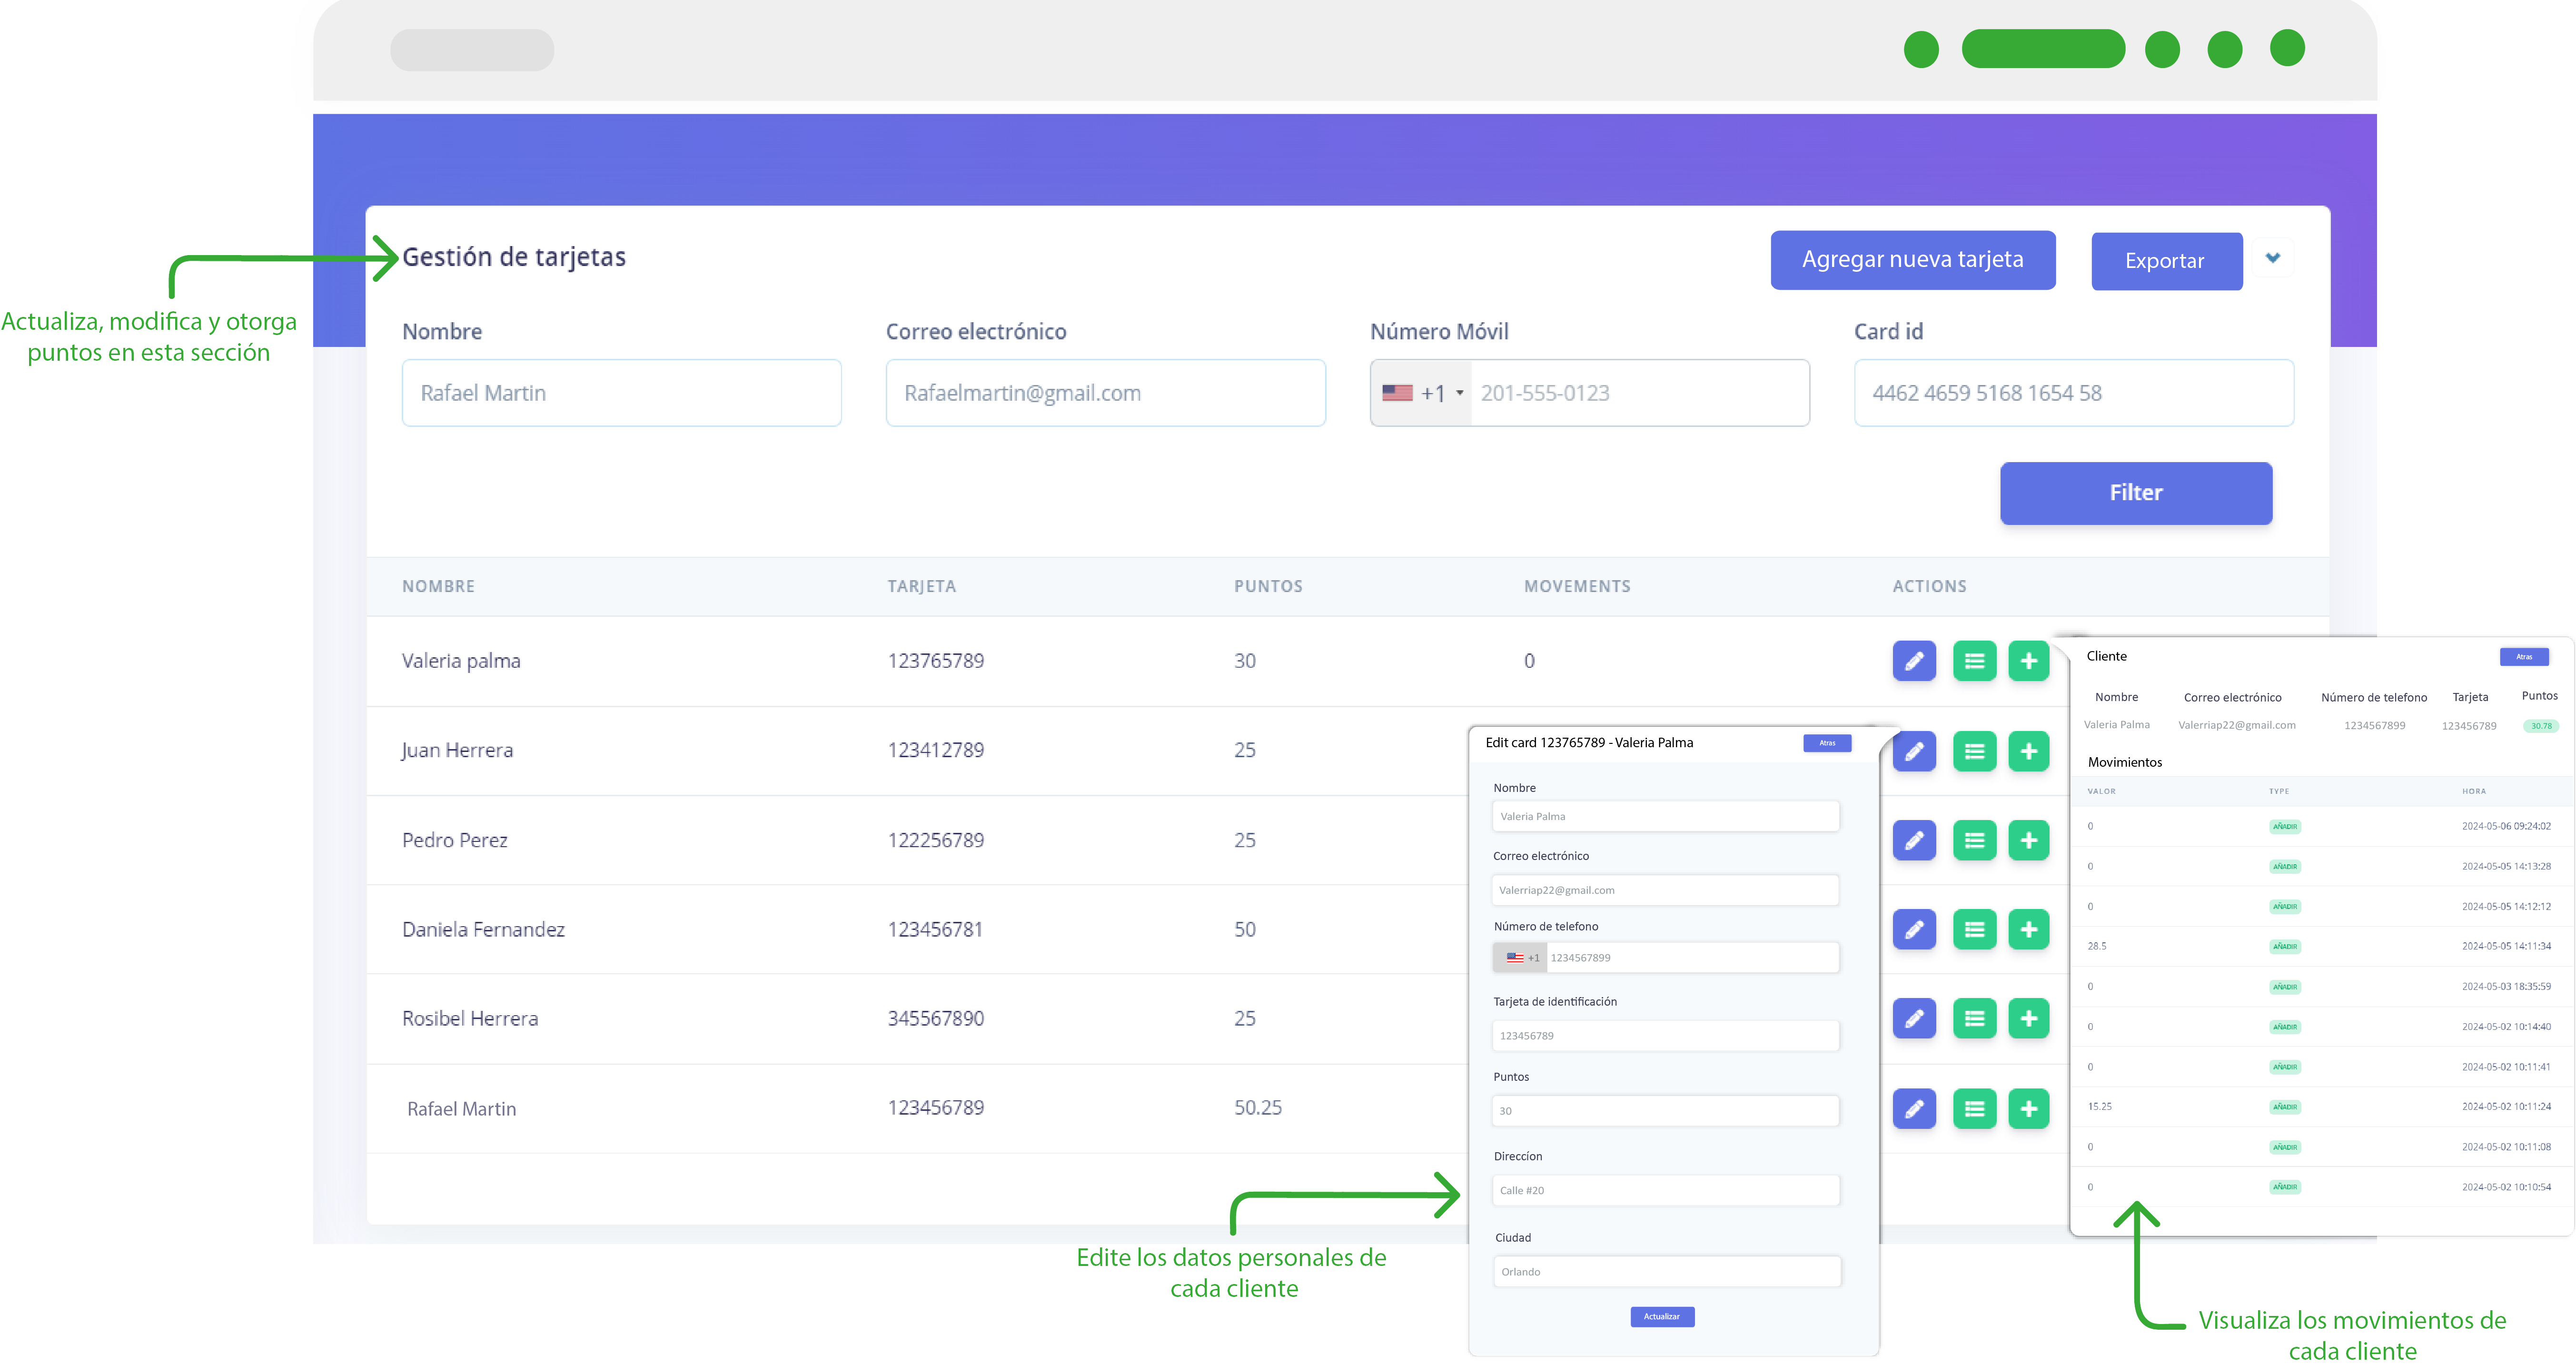The image size is (2576, 1364).
Task: Expand the chevron next to Exportar
Action: pos(2272,258)
